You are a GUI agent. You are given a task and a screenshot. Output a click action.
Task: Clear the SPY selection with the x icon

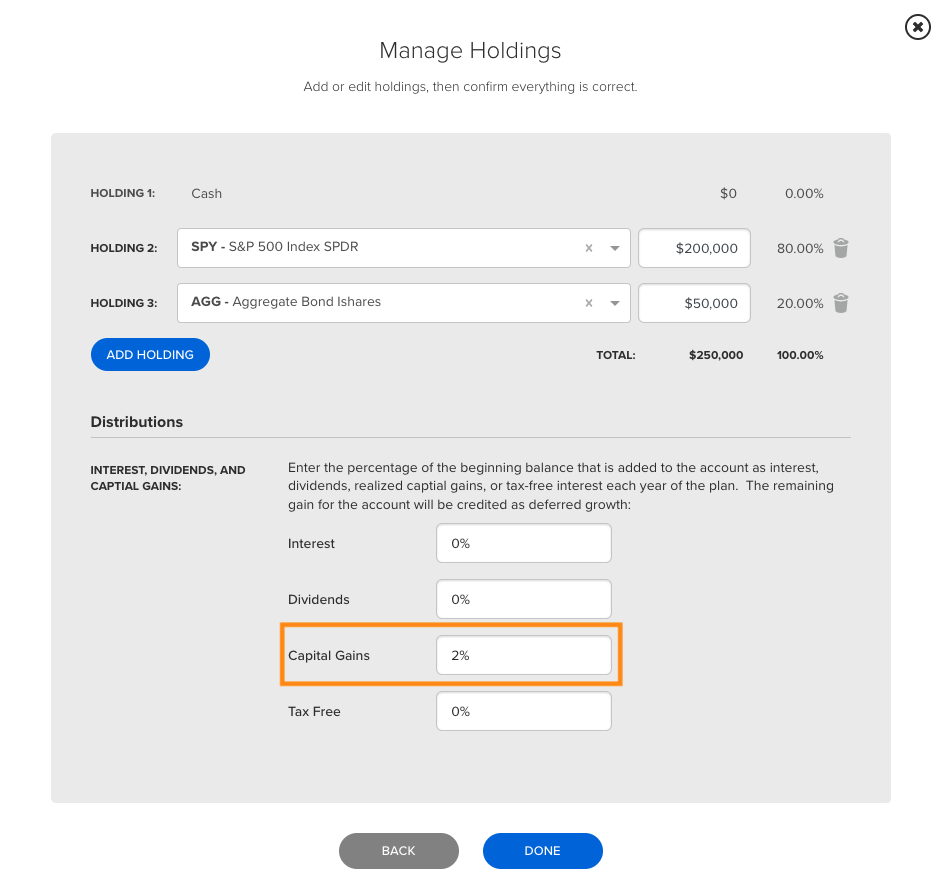pos(589,248)
